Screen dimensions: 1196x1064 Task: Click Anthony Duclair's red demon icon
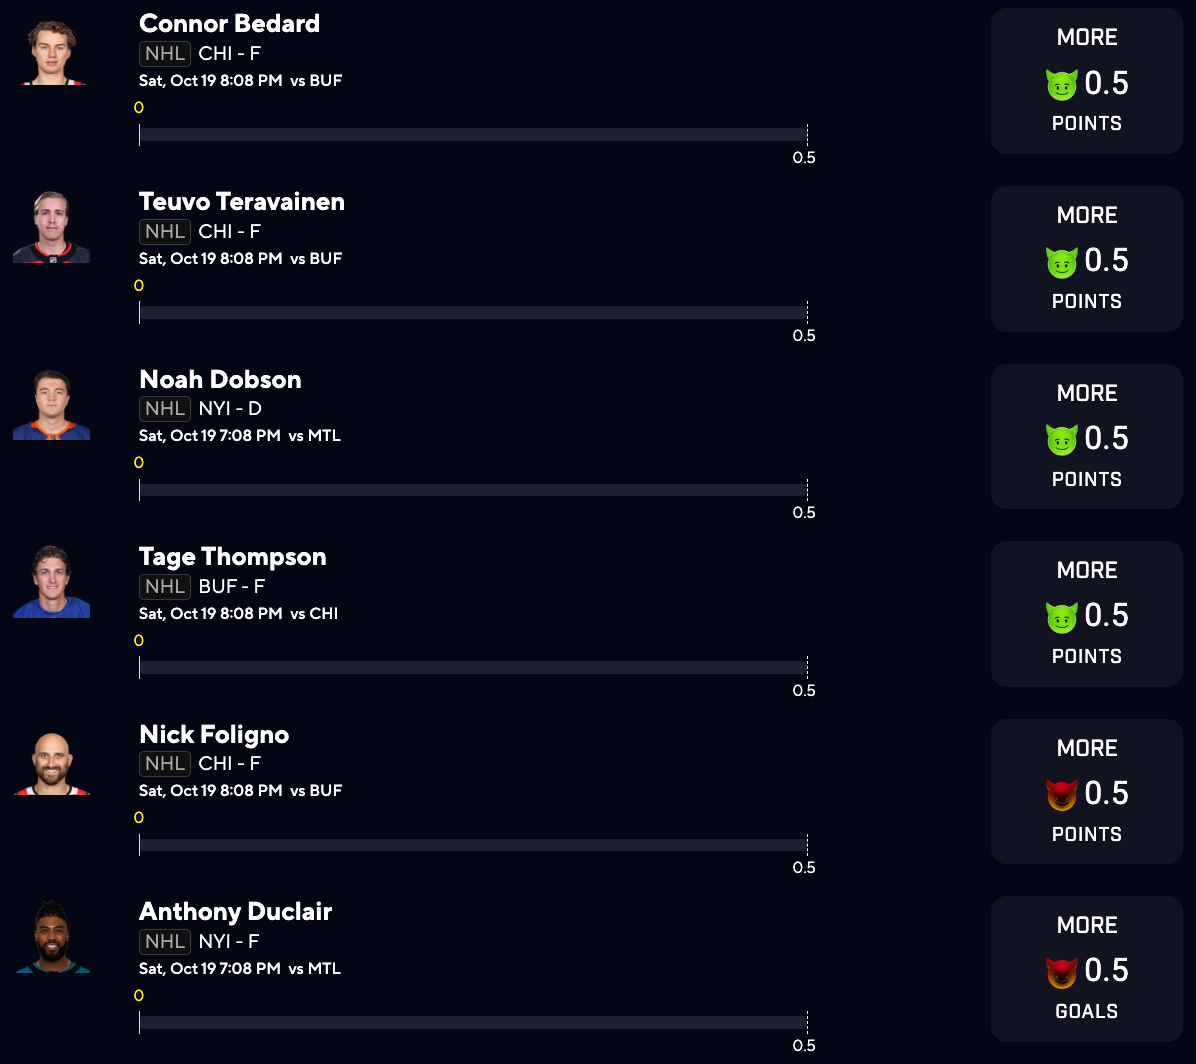(x=1061, y=972)
